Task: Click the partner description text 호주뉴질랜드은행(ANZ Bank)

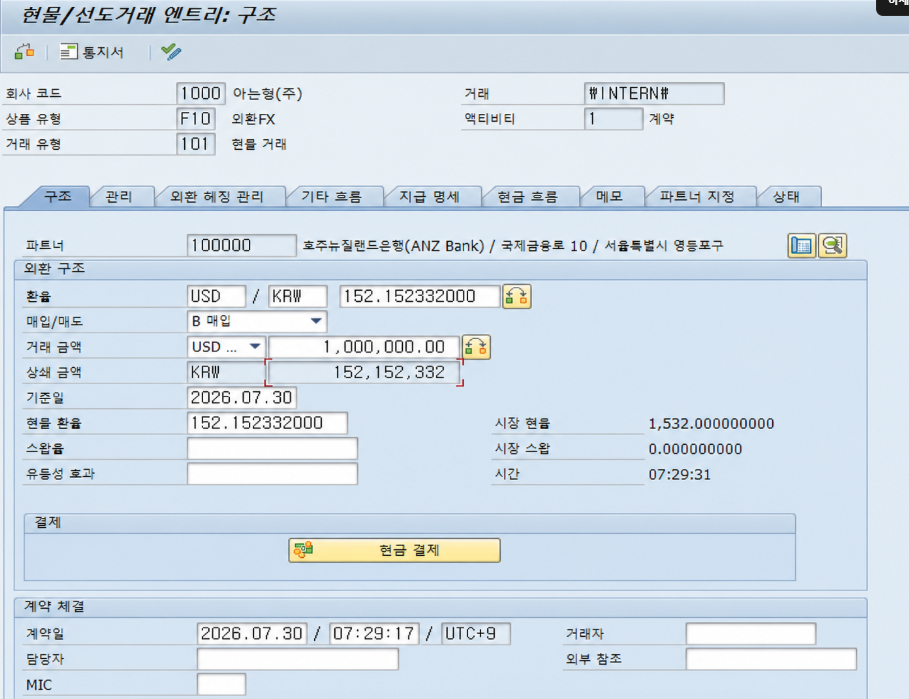Action: click(x=393, y=246)
